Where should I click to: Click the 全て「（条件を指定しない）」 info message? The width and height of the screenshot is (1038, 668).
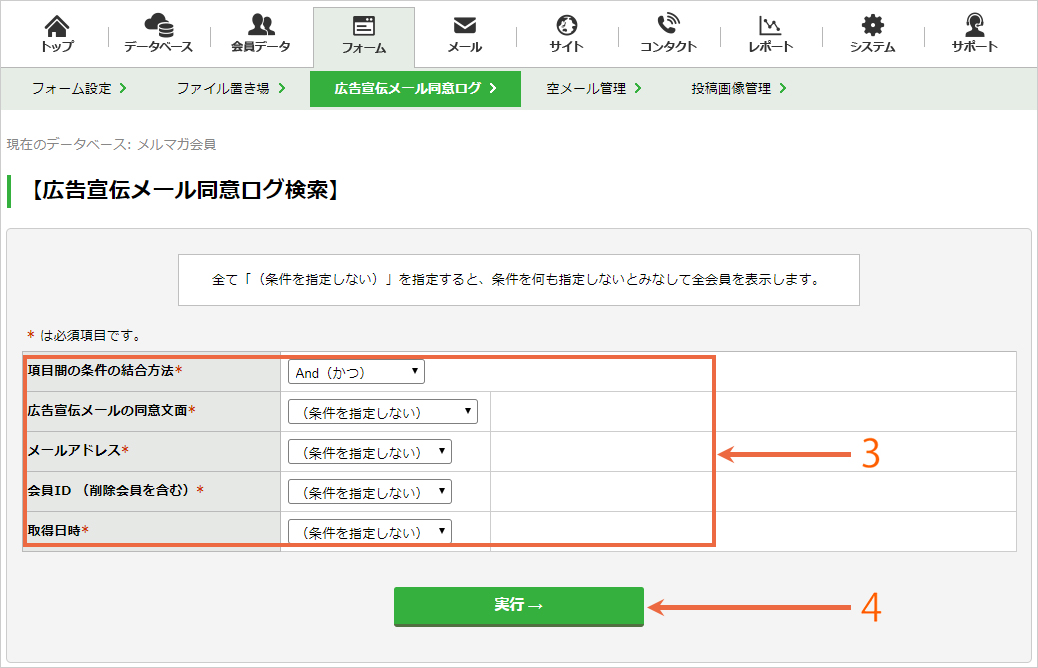[518, 280]
